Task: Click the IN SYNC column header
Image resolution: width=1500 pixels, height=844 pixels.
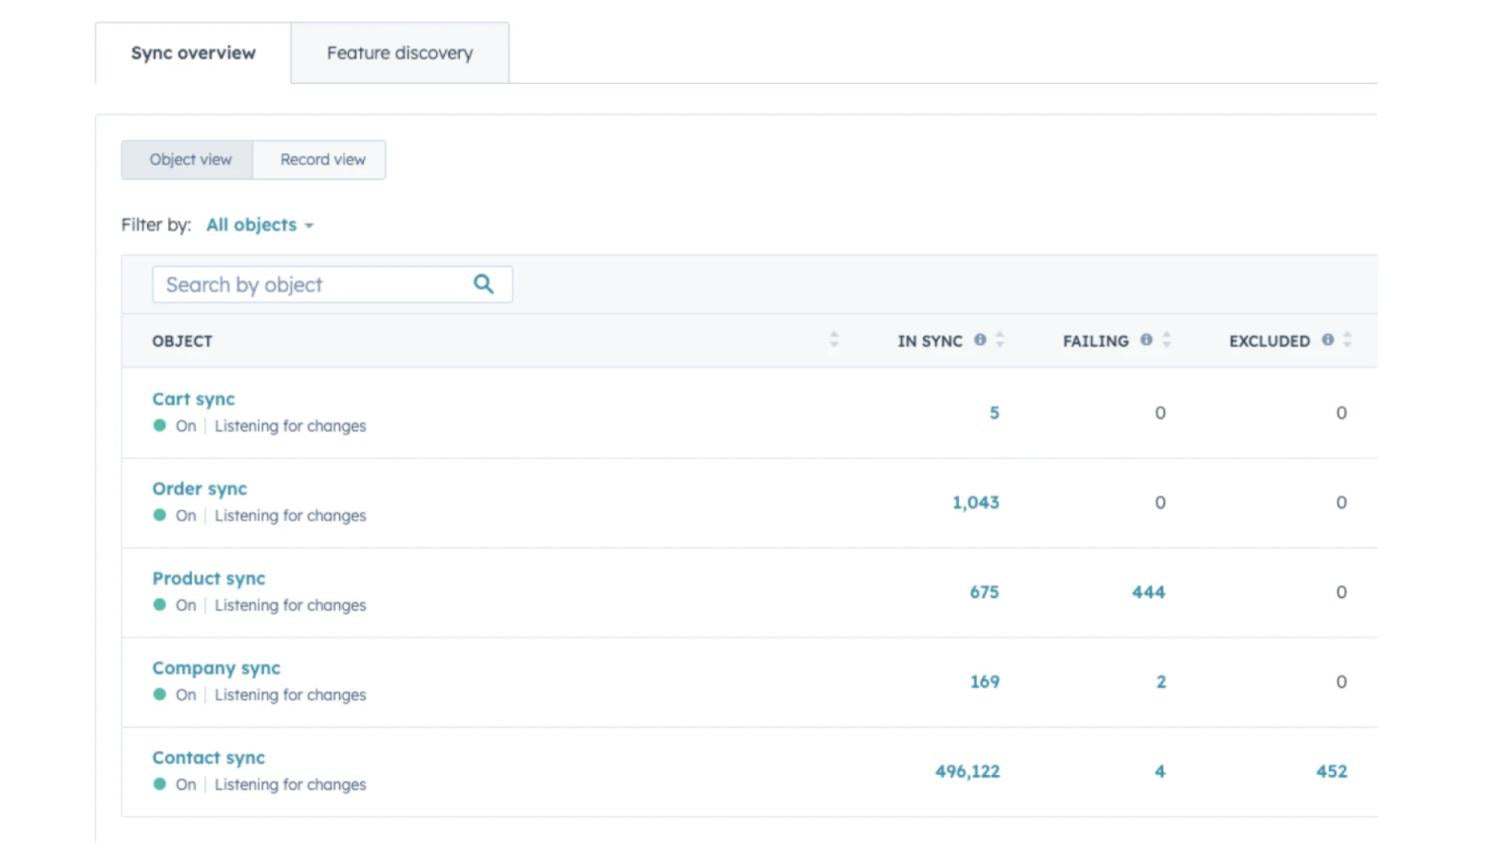Action: (x=930, y=341)
